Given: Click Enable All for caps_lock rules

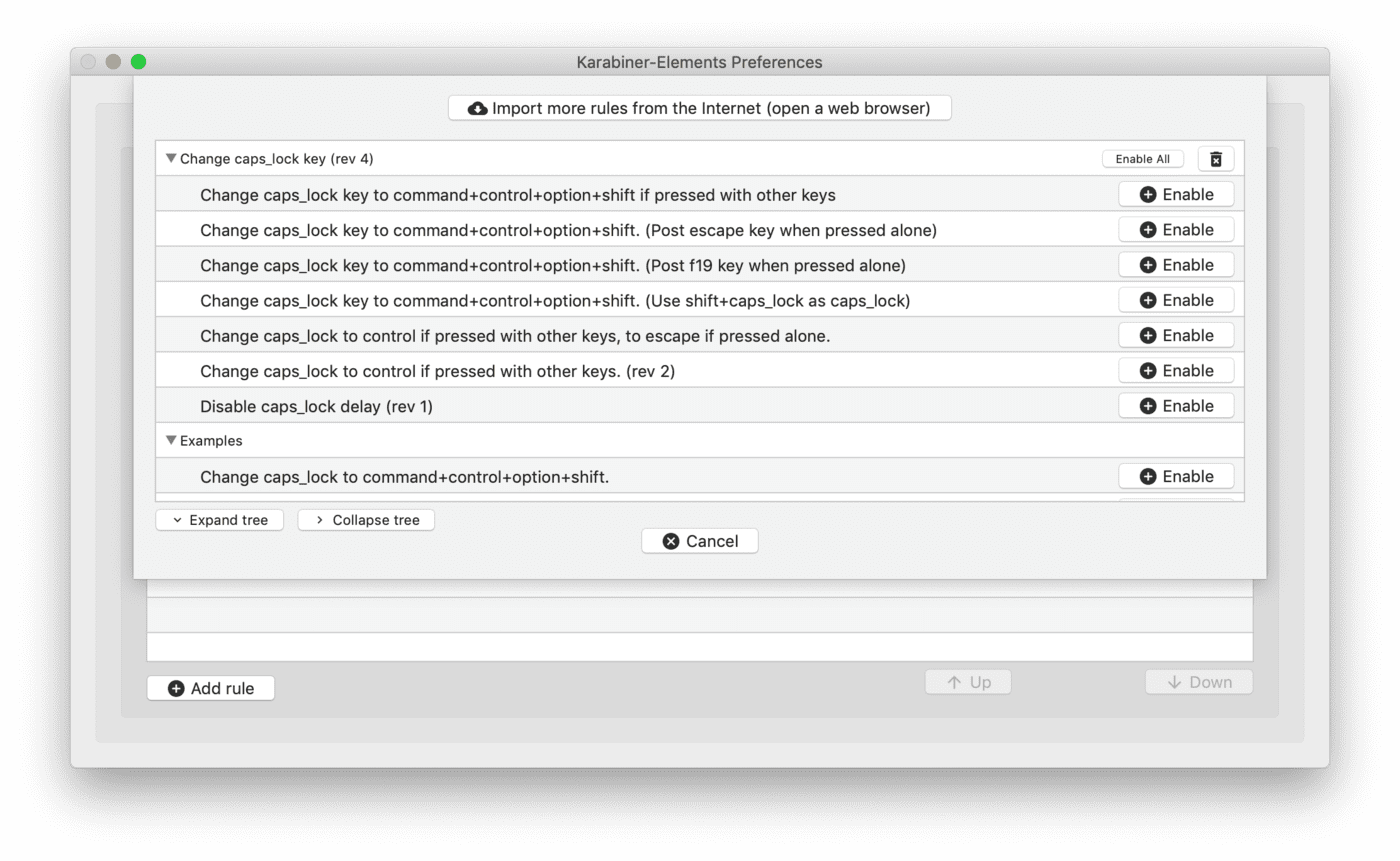Looking at the screenshot, I should [1142, 159].
